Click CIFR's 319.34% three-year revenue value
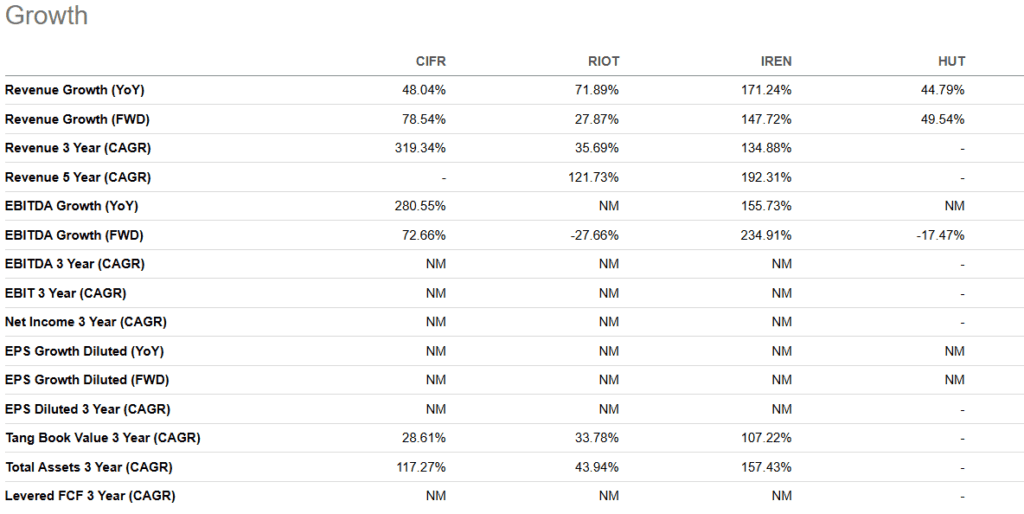Viewport: 1024px width, 514px height. click(422, 148)
